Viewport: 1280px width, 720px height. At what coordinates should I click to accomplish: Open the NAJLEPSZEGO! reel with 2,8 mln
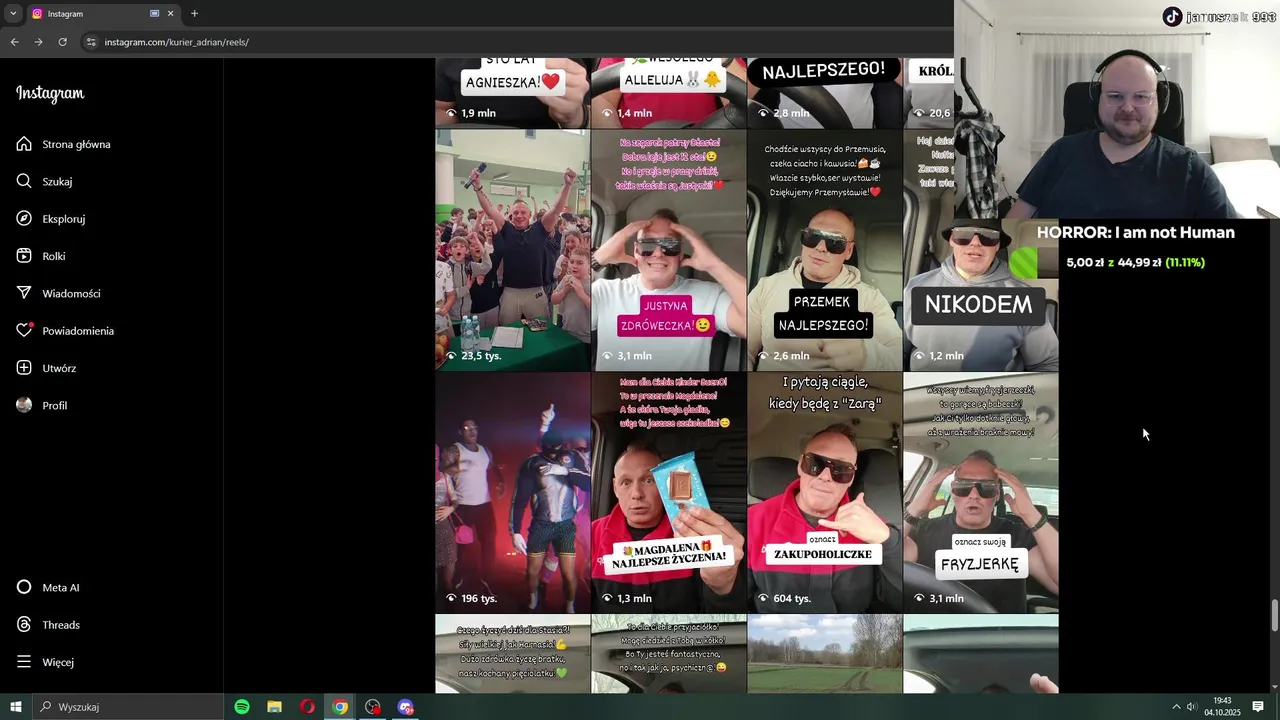[x=824, y=93]
